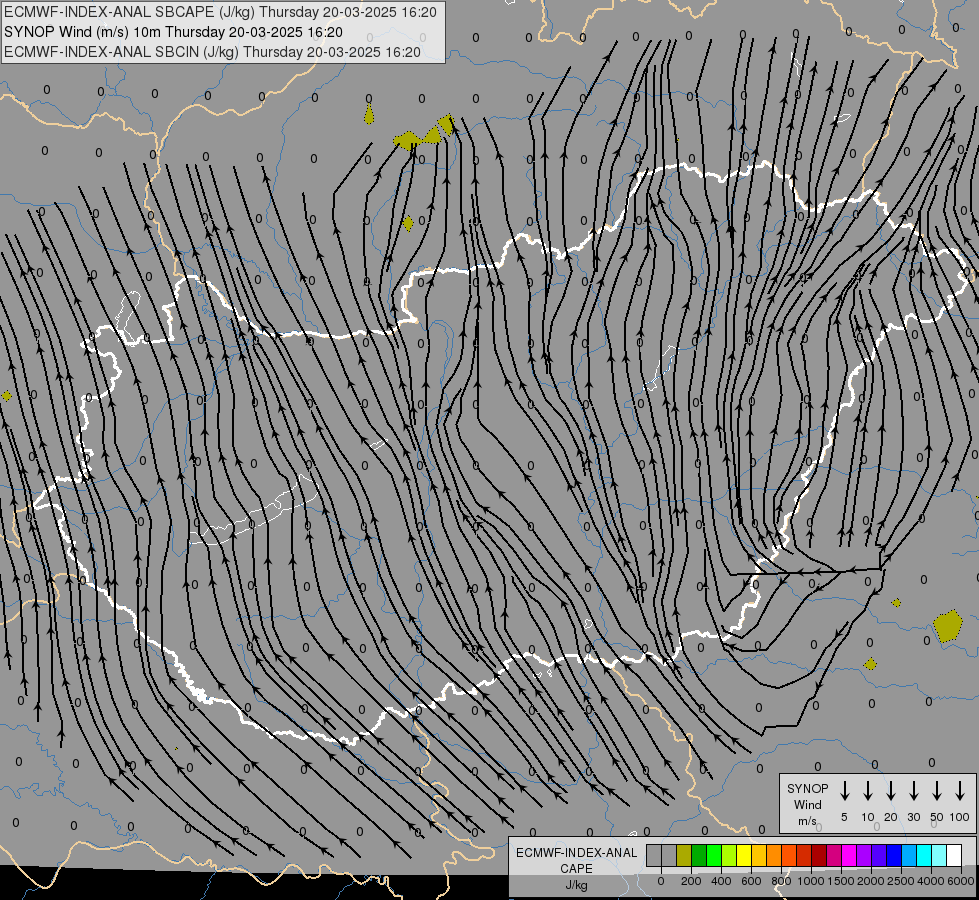Screen dimensions: 979x900
Task: Select the dark green CAPE legend swatch
Action: click(699, 855)
